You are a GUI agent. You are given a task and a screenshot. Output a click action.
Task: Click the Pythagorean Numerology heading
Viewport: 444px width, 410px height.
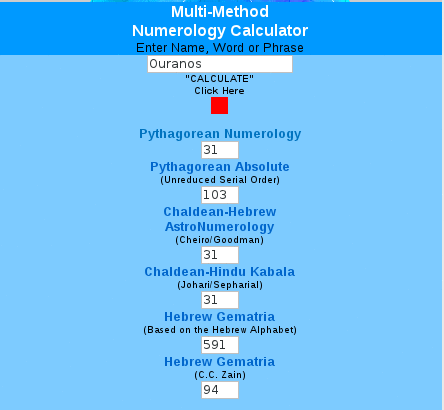point(220,134)
